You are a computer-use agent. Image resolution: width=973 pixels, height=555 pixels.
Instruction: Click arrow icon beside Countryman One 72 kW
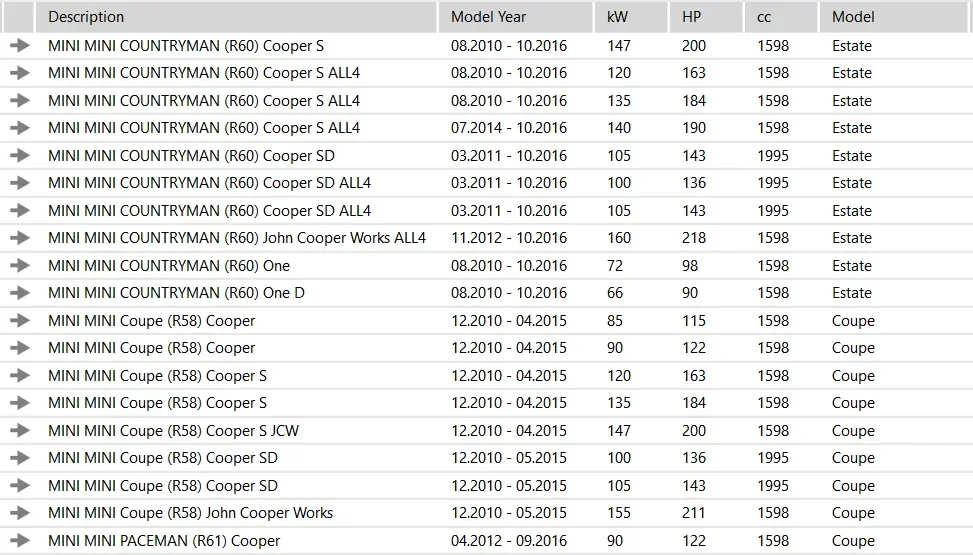coord(20,265)
